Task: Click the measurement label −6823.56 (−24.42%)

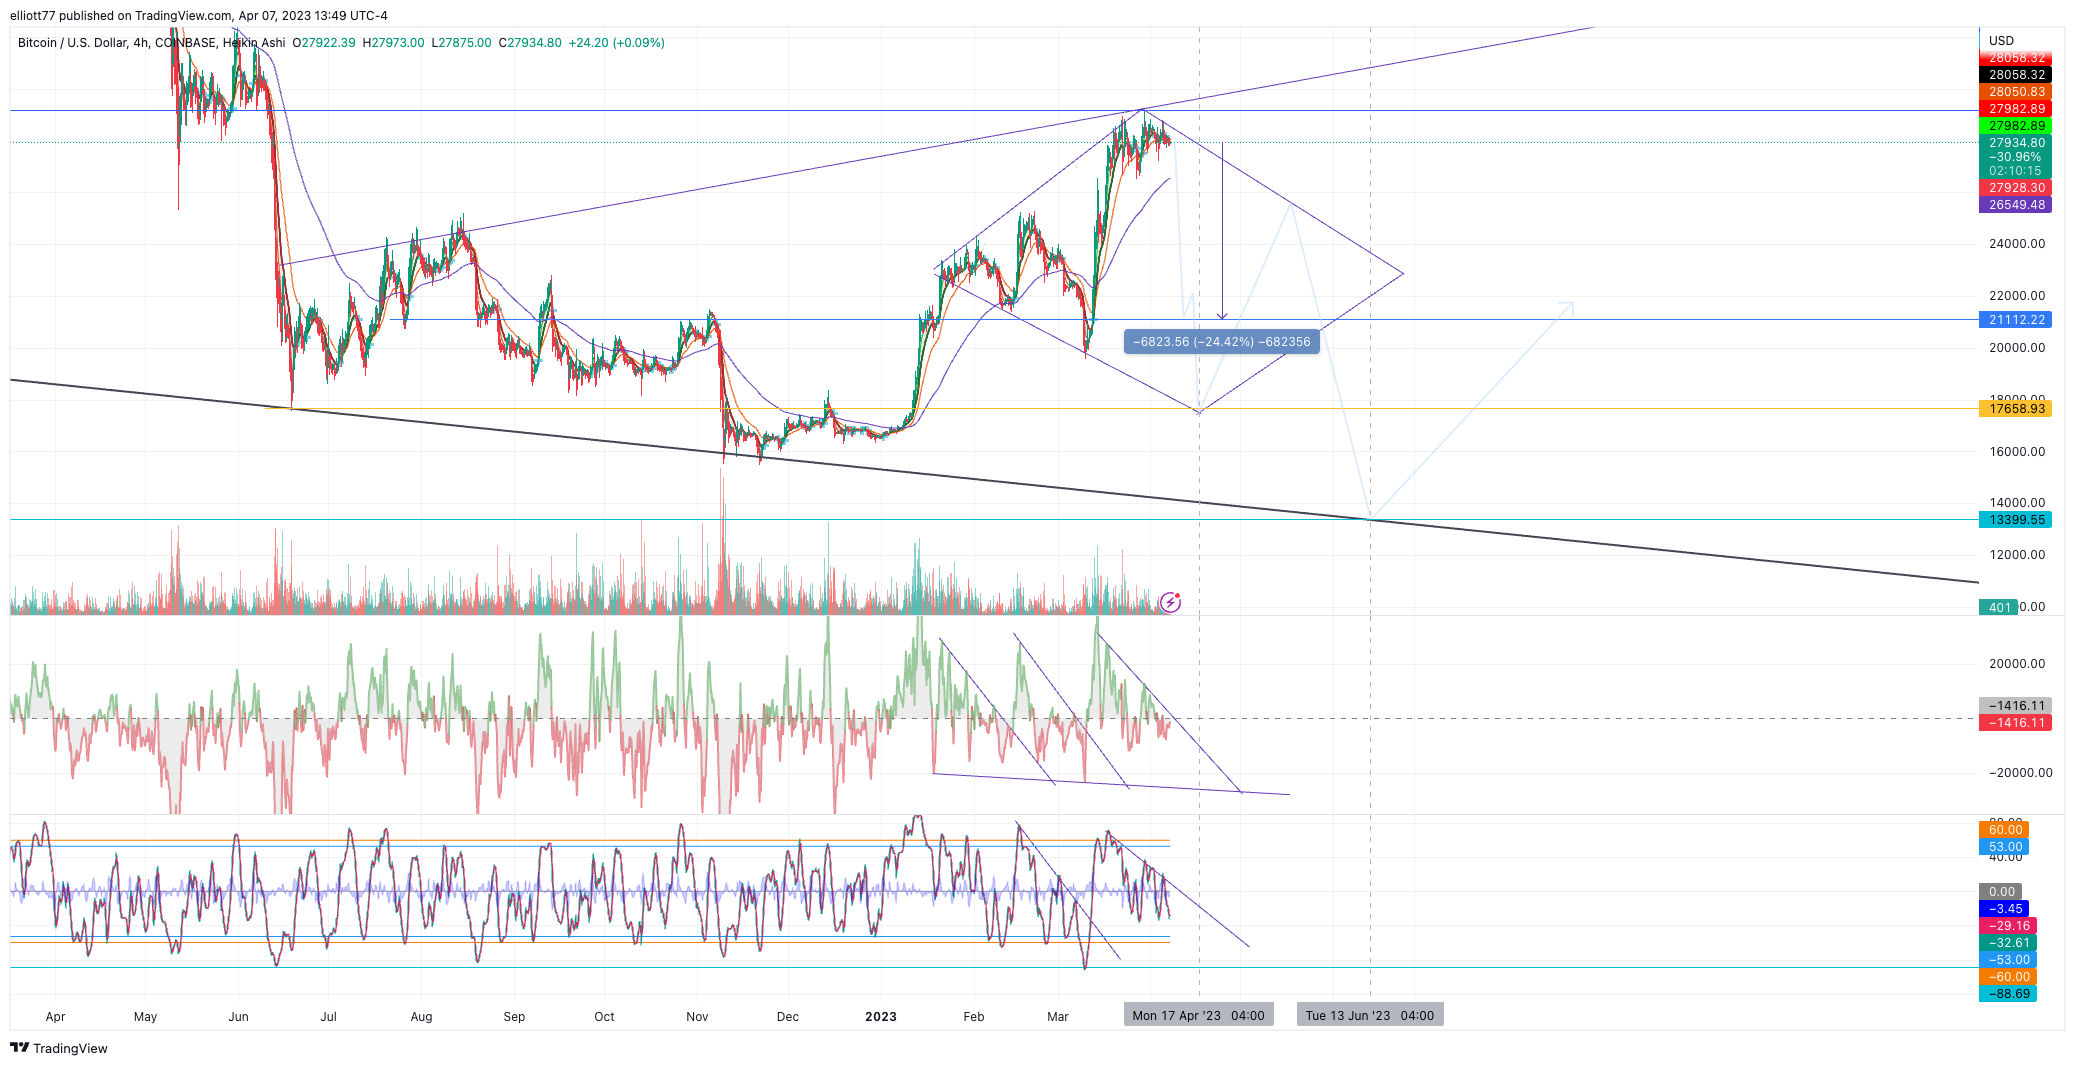Action: pos(1222,342)
